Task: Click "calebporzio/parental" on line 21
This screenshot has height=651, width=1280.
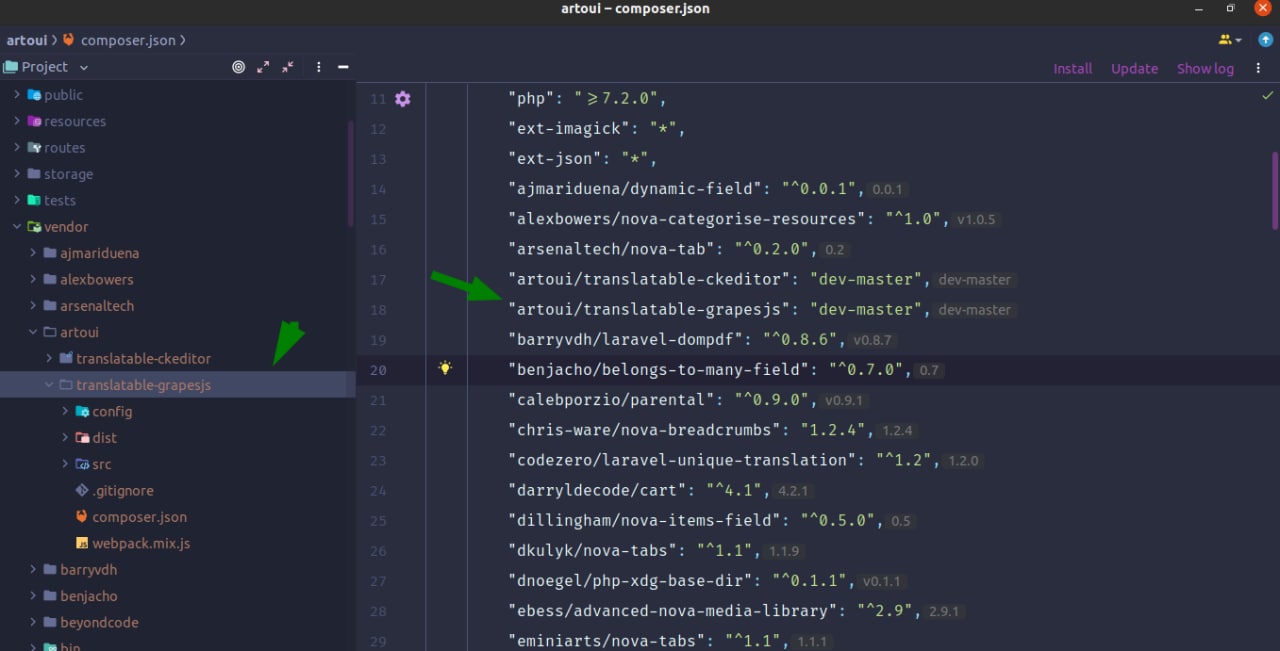Action: [613, 400]
